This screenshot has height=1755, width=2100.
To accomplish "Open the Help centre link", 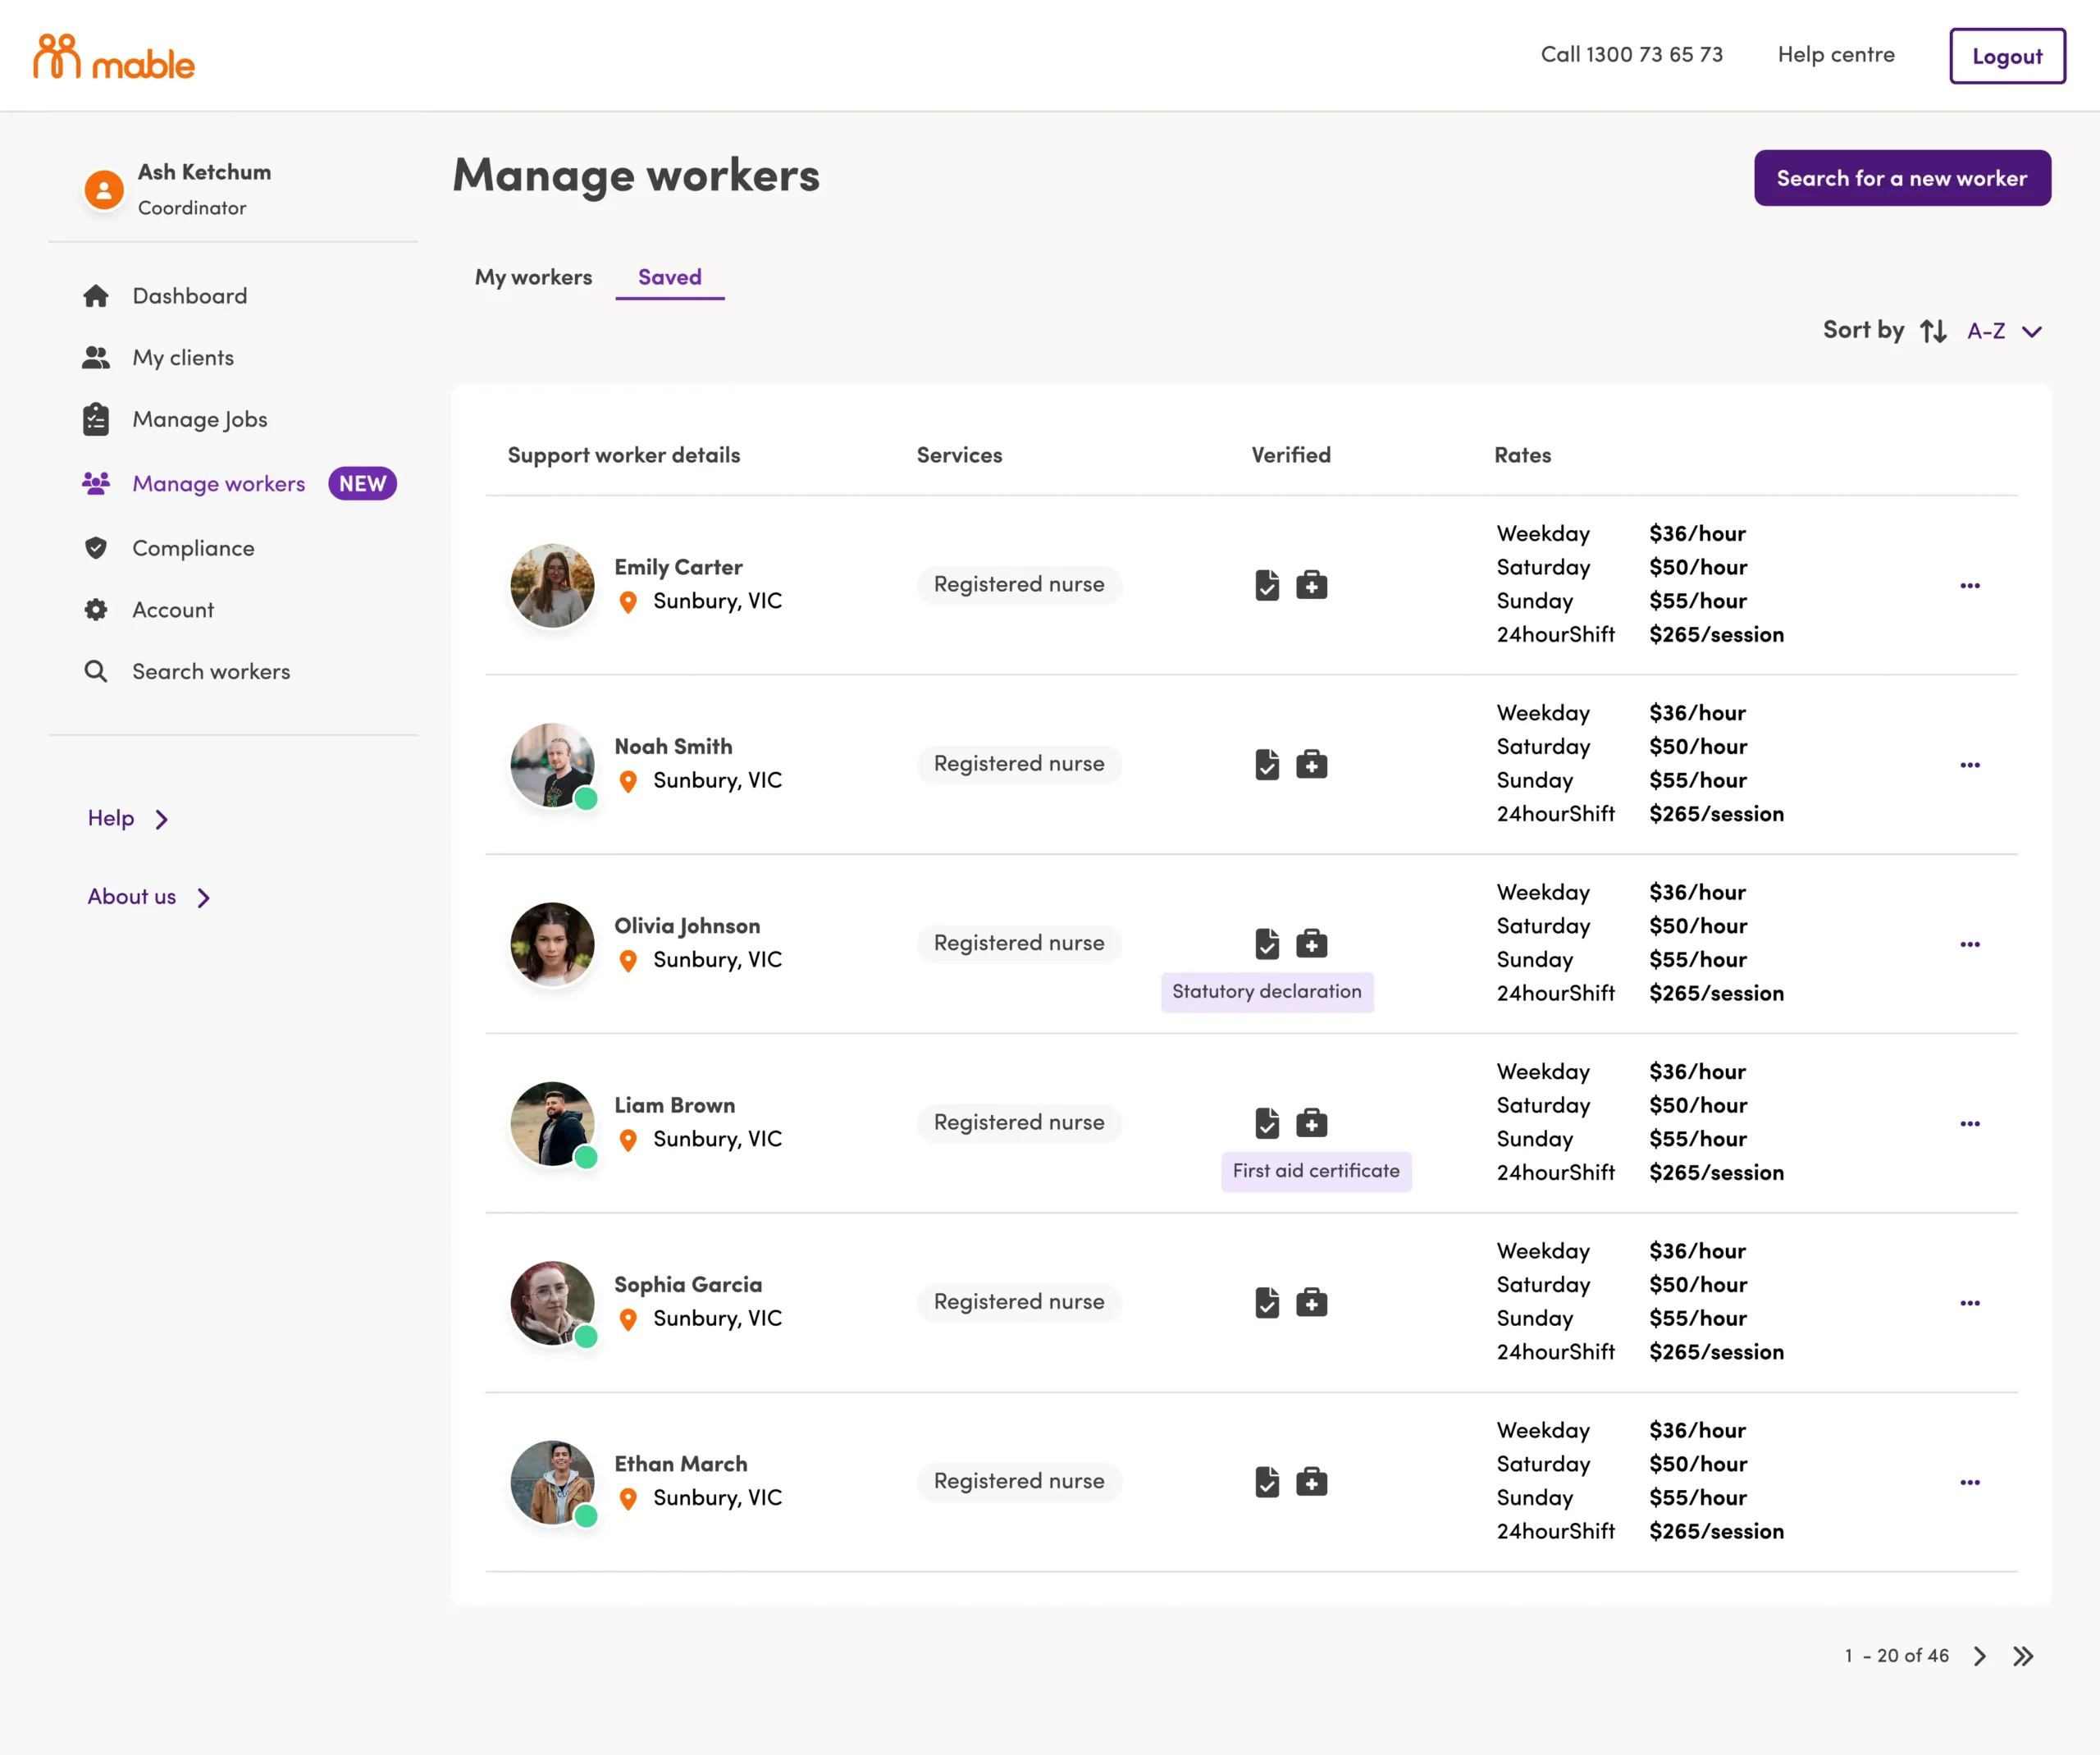I will coord(1836,55).
